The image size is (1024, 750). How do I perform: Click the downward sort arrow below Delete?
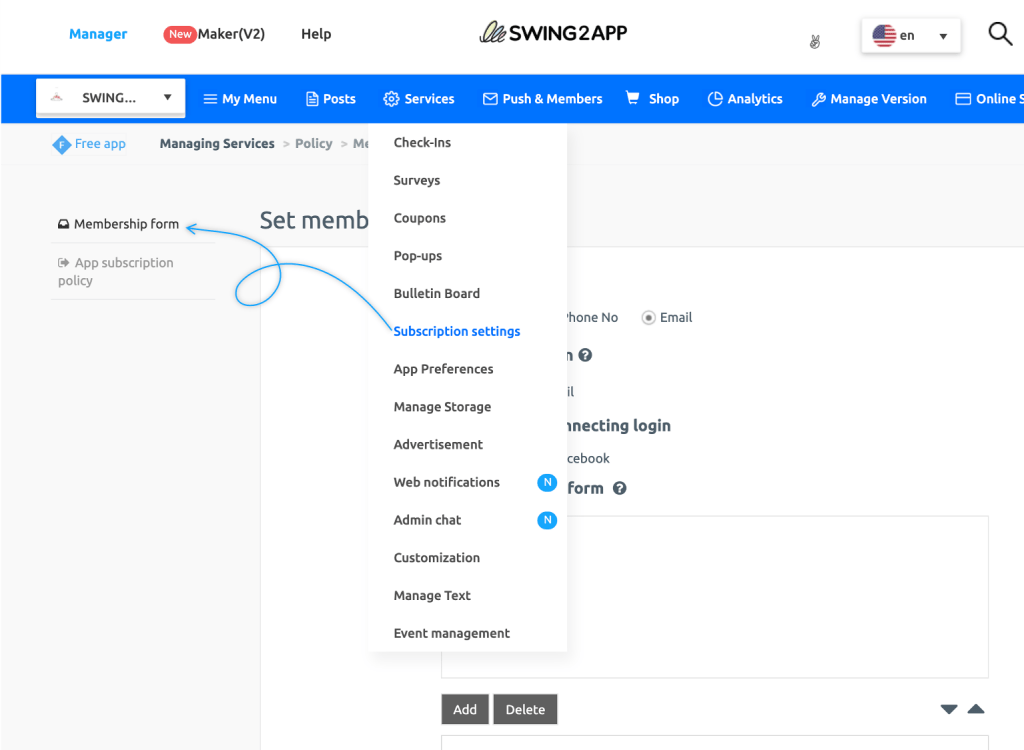point(947,709)
